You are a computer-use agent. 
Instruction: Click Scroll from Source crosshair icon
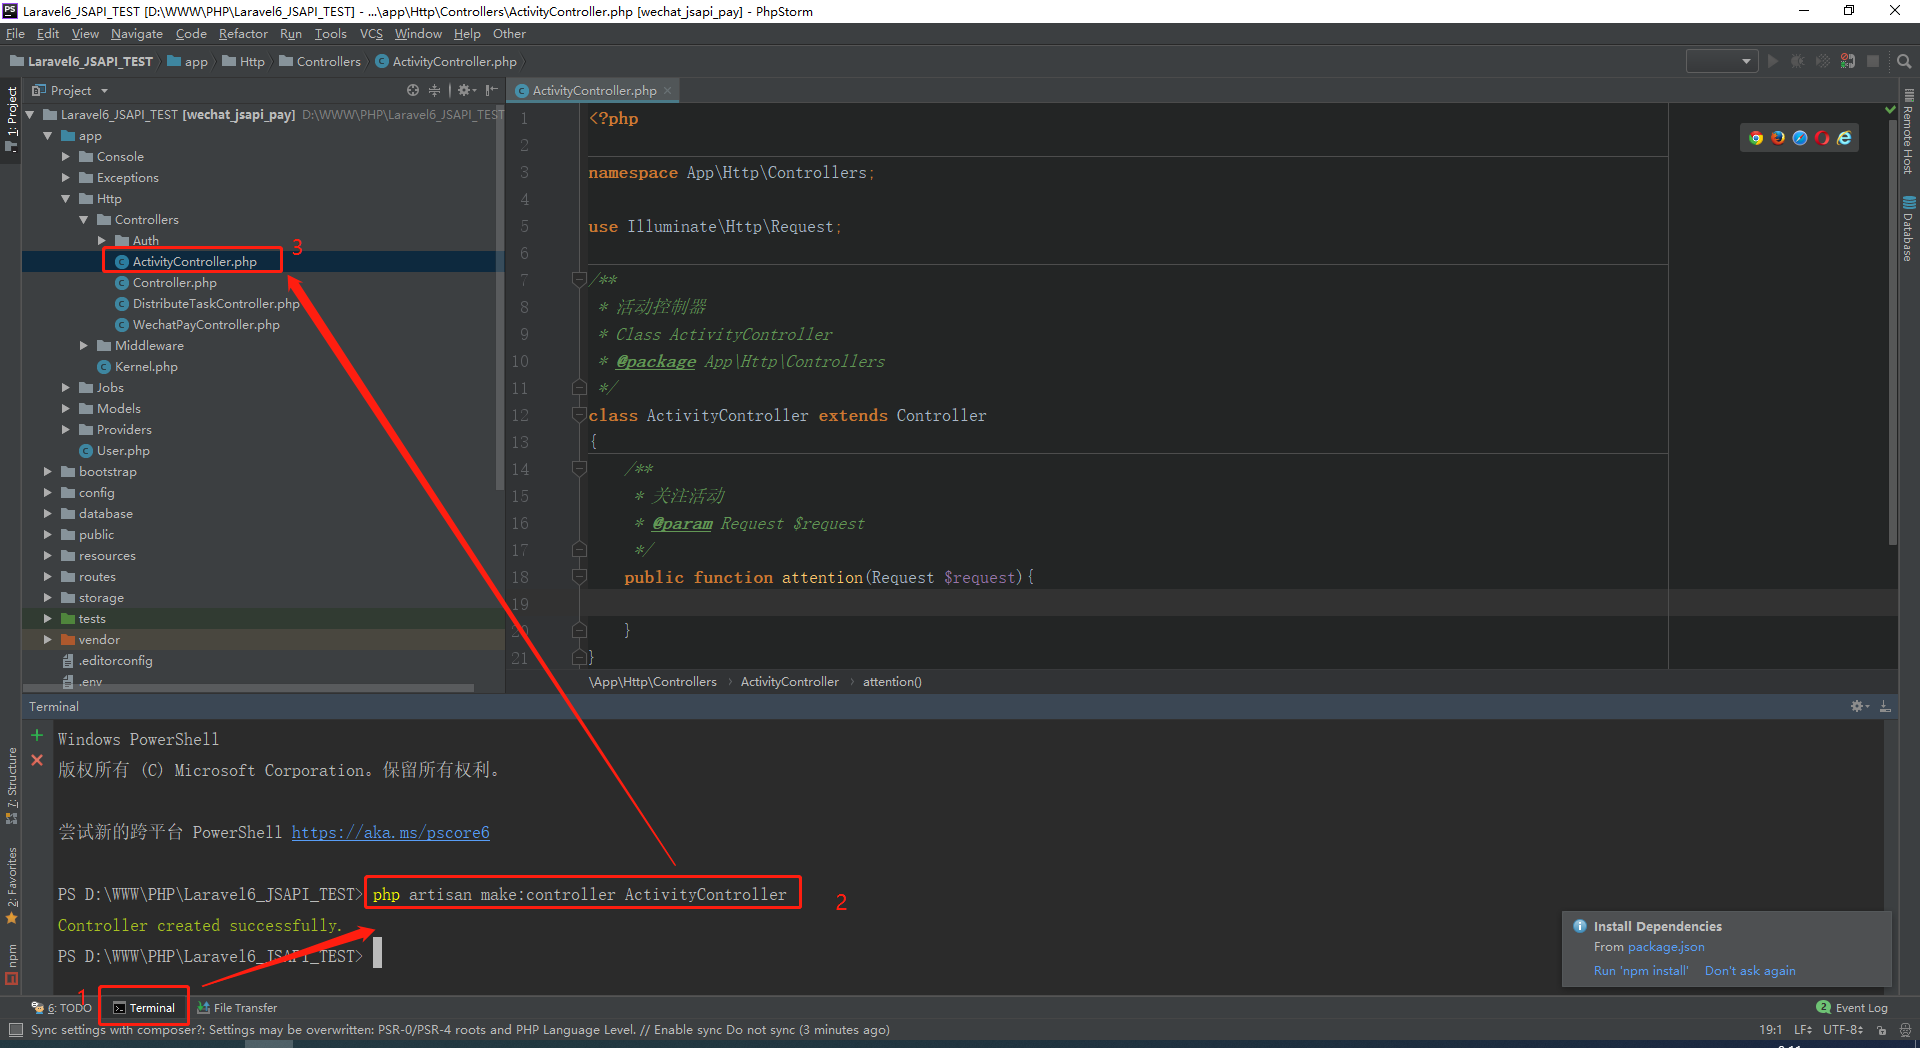tap(413, 90)
